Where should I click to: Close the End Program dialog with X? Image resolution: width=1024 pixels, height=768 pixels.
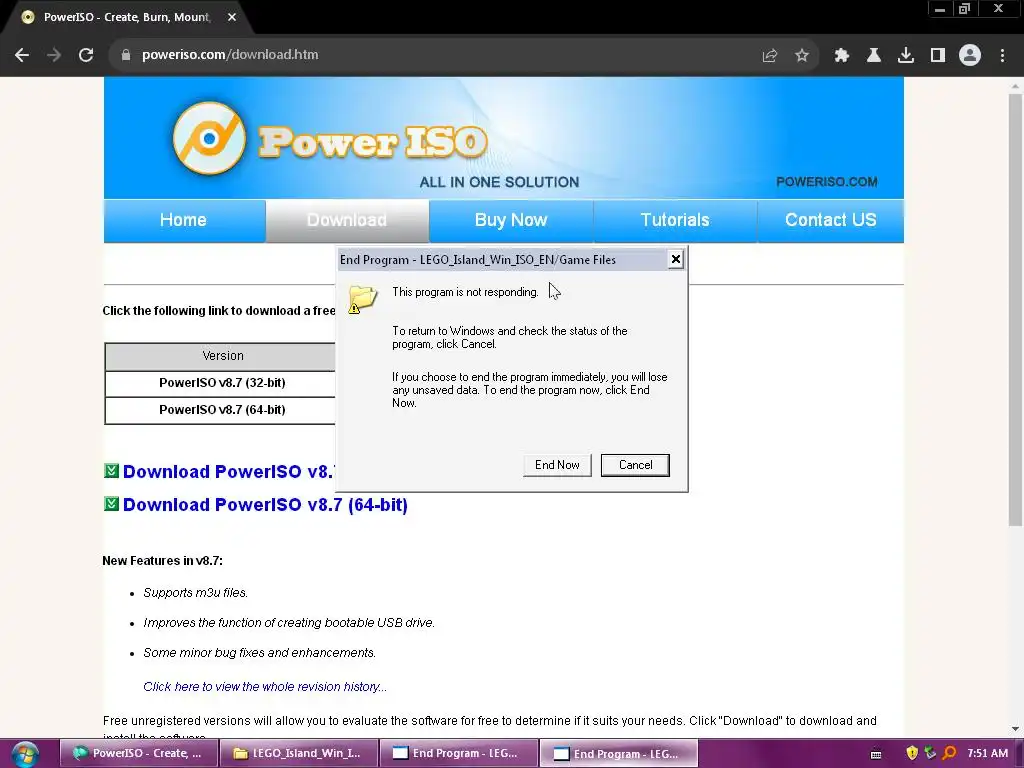click(676, 259)
